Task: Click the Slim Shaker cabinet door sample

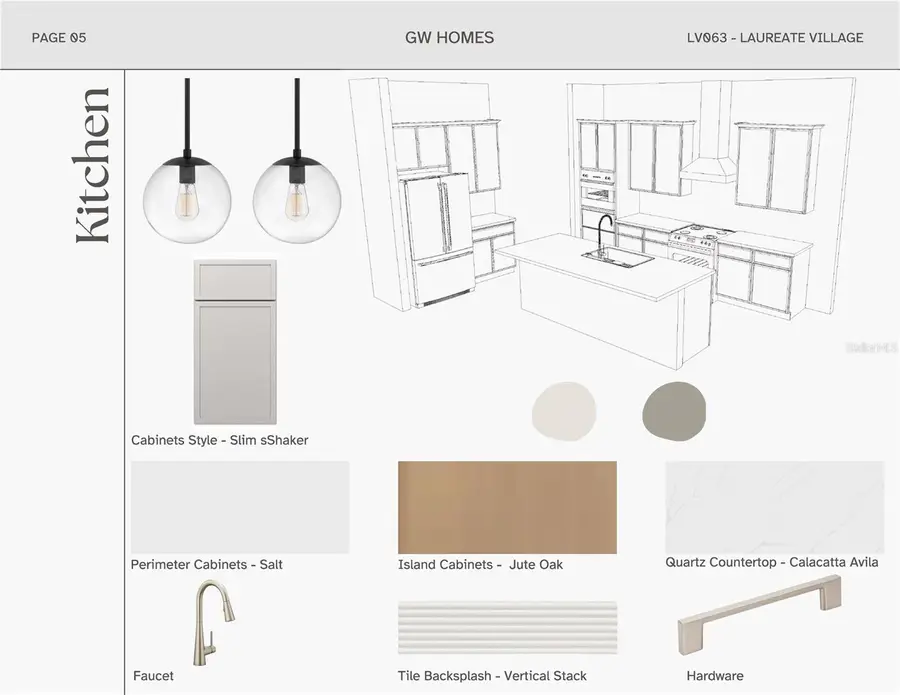Action: [x=235, y=343]
